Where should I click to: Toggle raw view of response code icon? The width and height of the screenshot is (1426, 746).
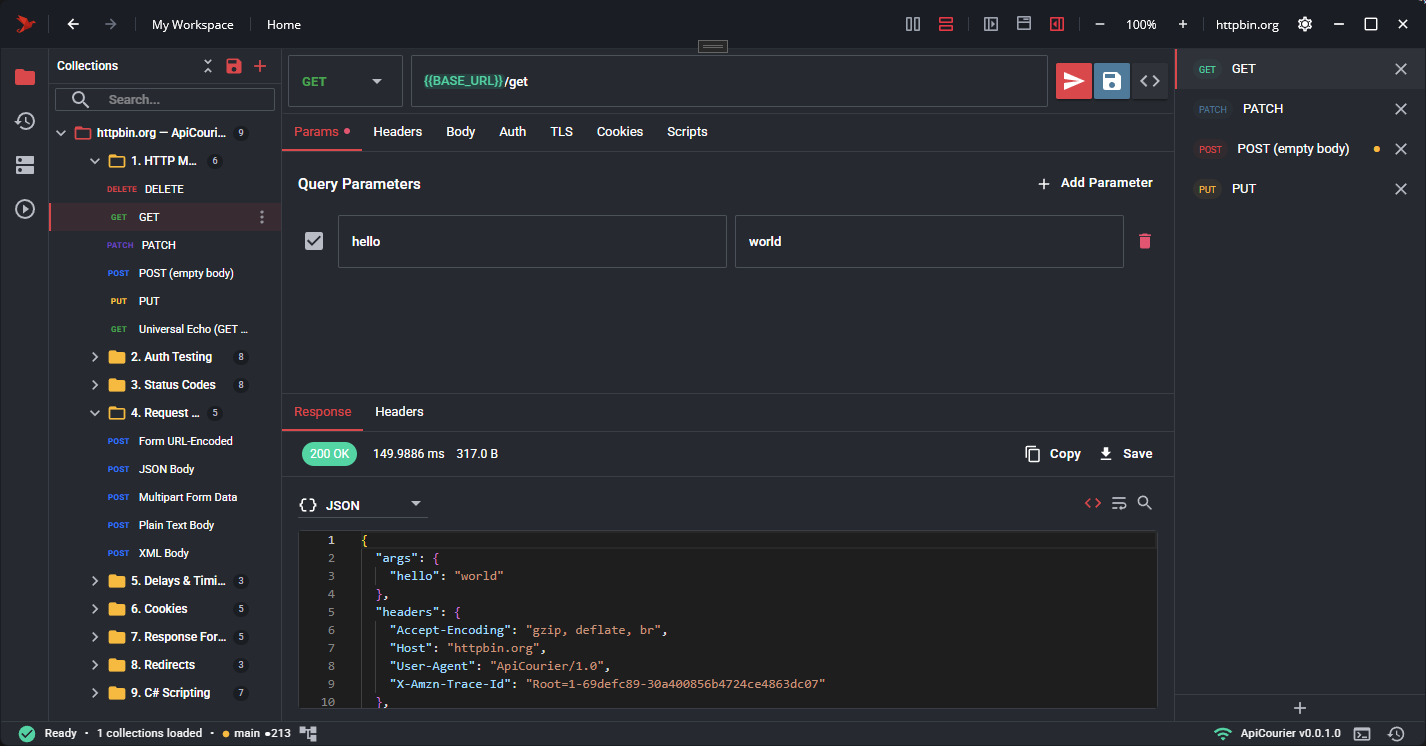click(x=1093, y=503)
